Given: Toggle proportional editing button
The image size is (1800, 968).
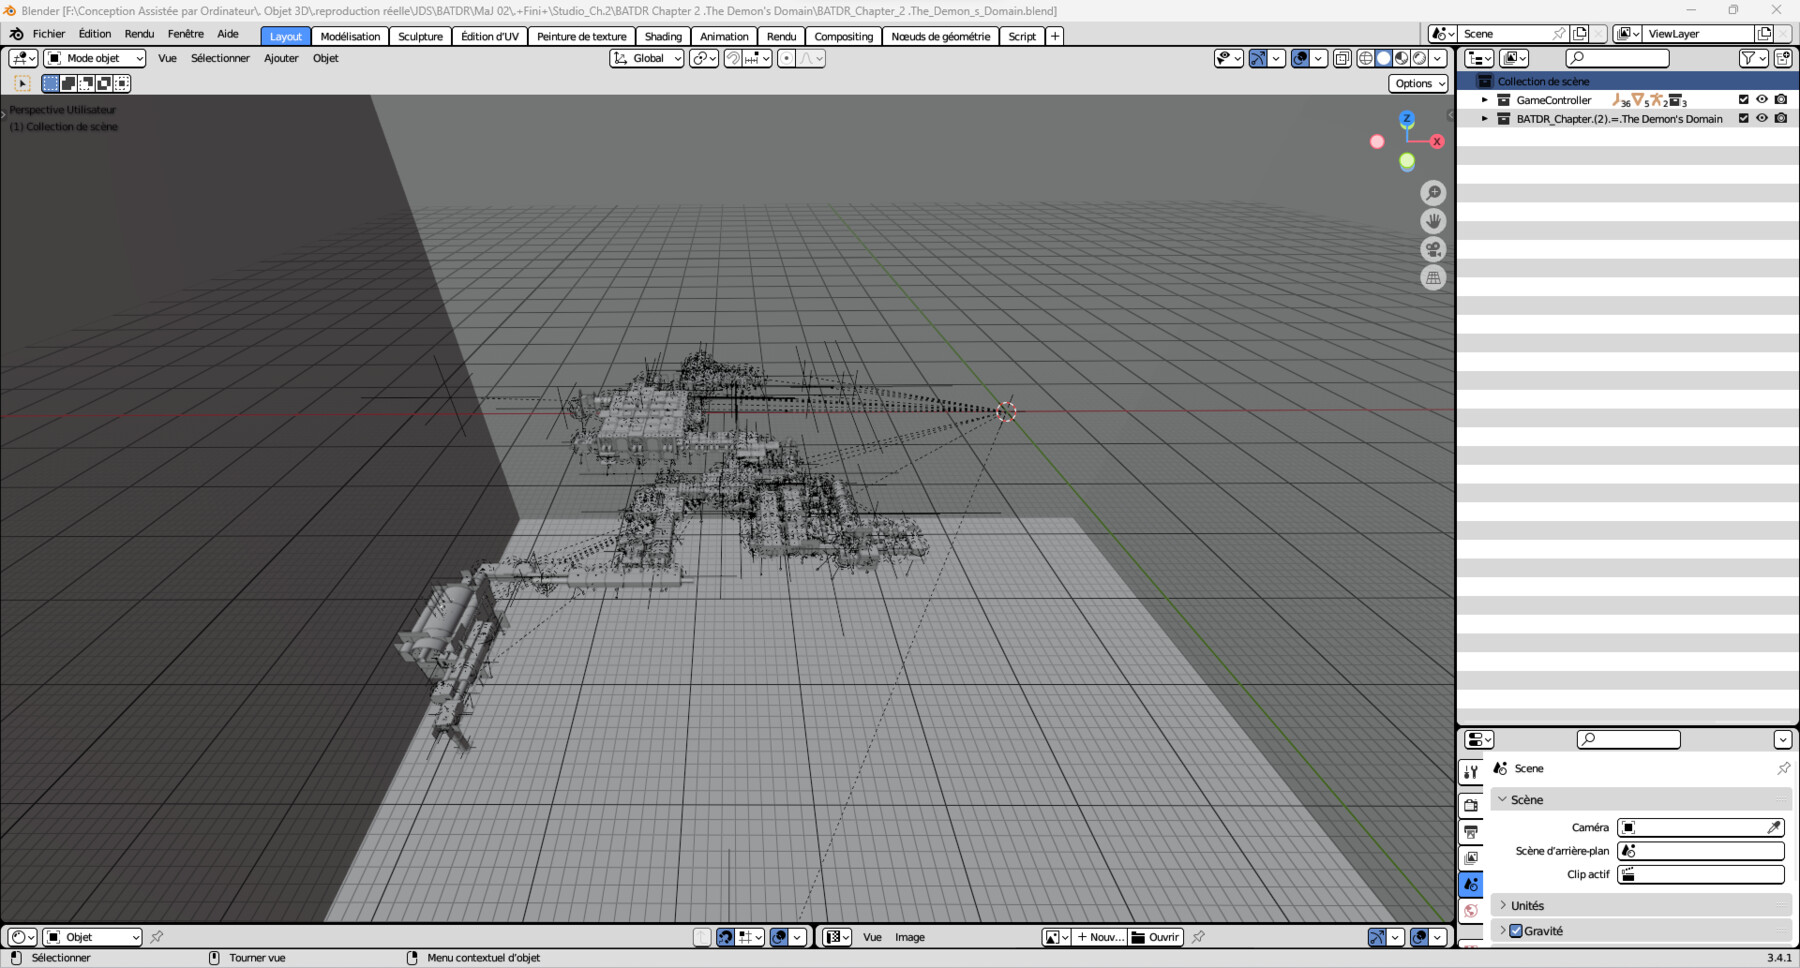Looking at the screenshot, I should [787, 59].
